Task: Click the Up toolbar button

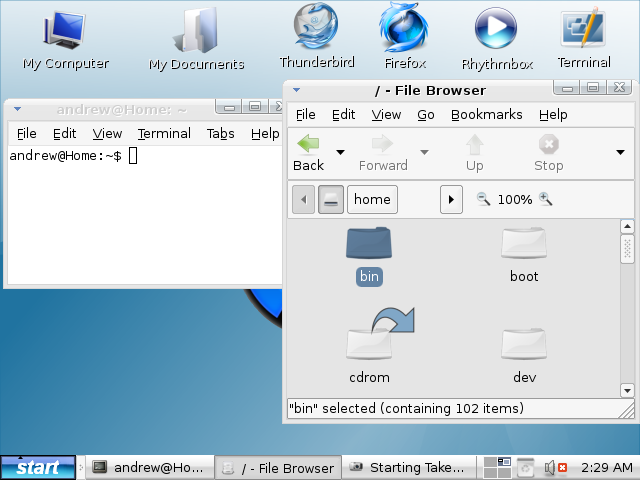Action: 475,153
